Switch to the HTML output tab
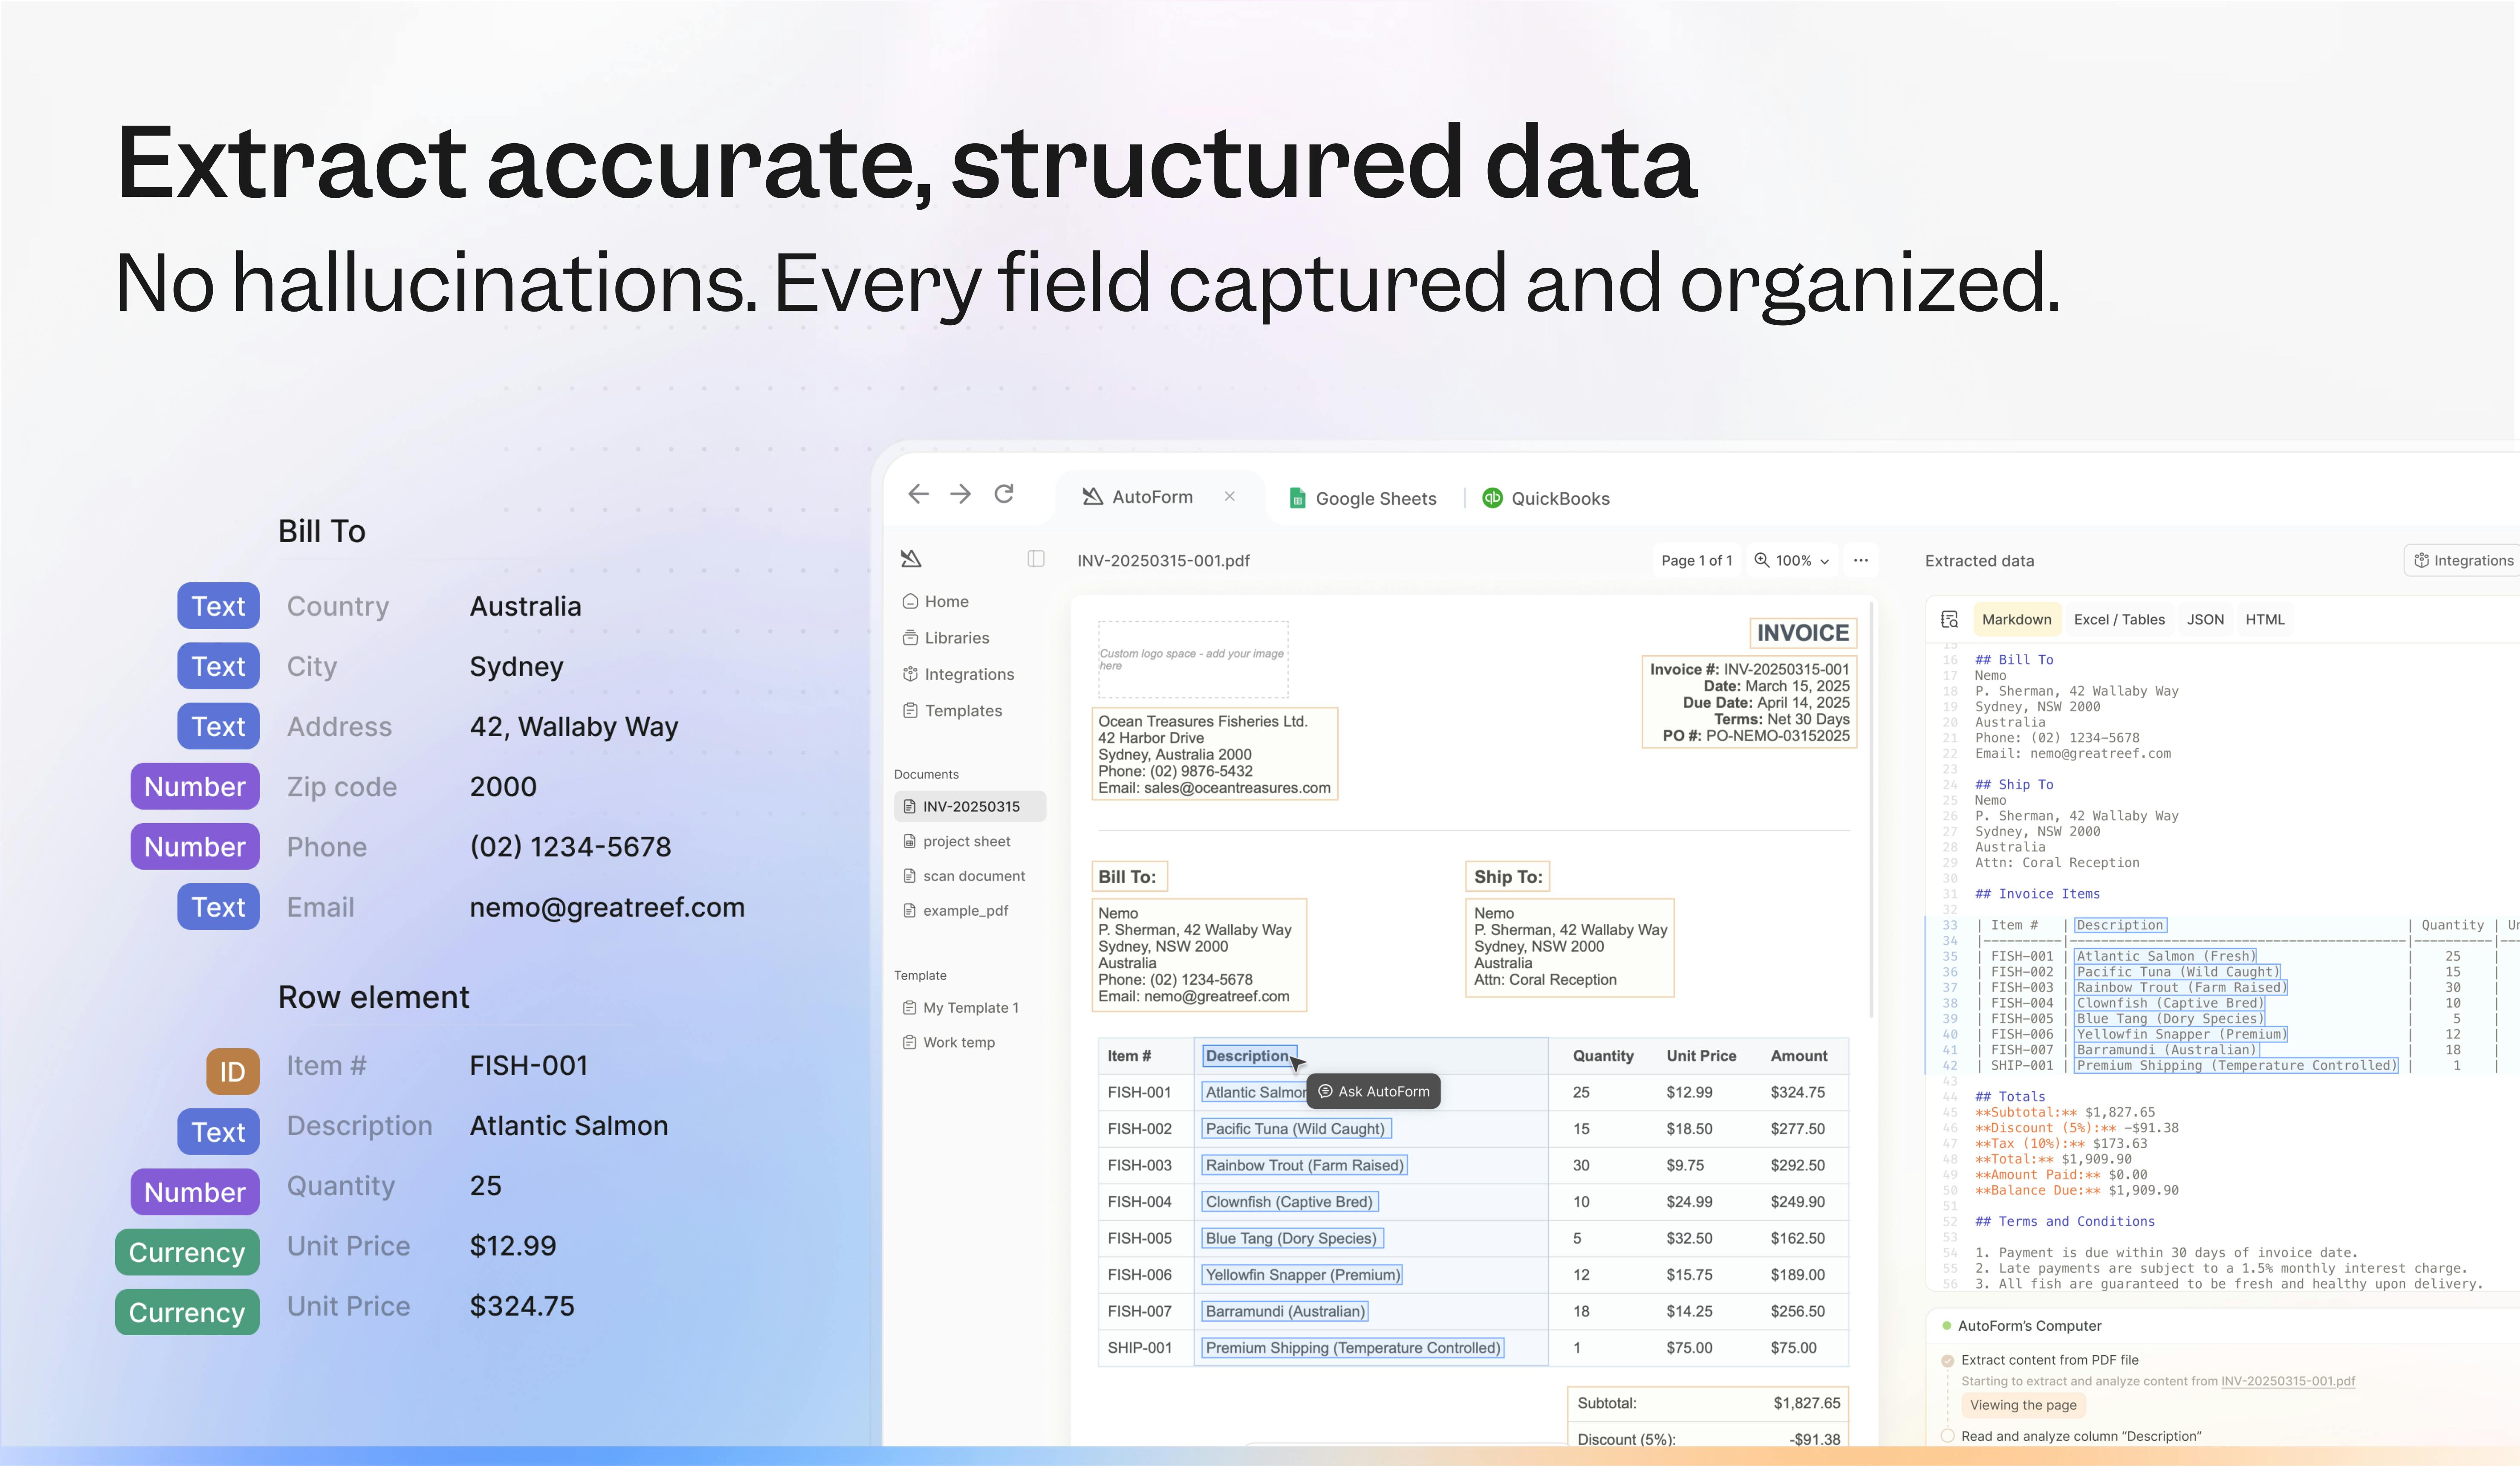 pyautogui.click(x=2265, y=620)
